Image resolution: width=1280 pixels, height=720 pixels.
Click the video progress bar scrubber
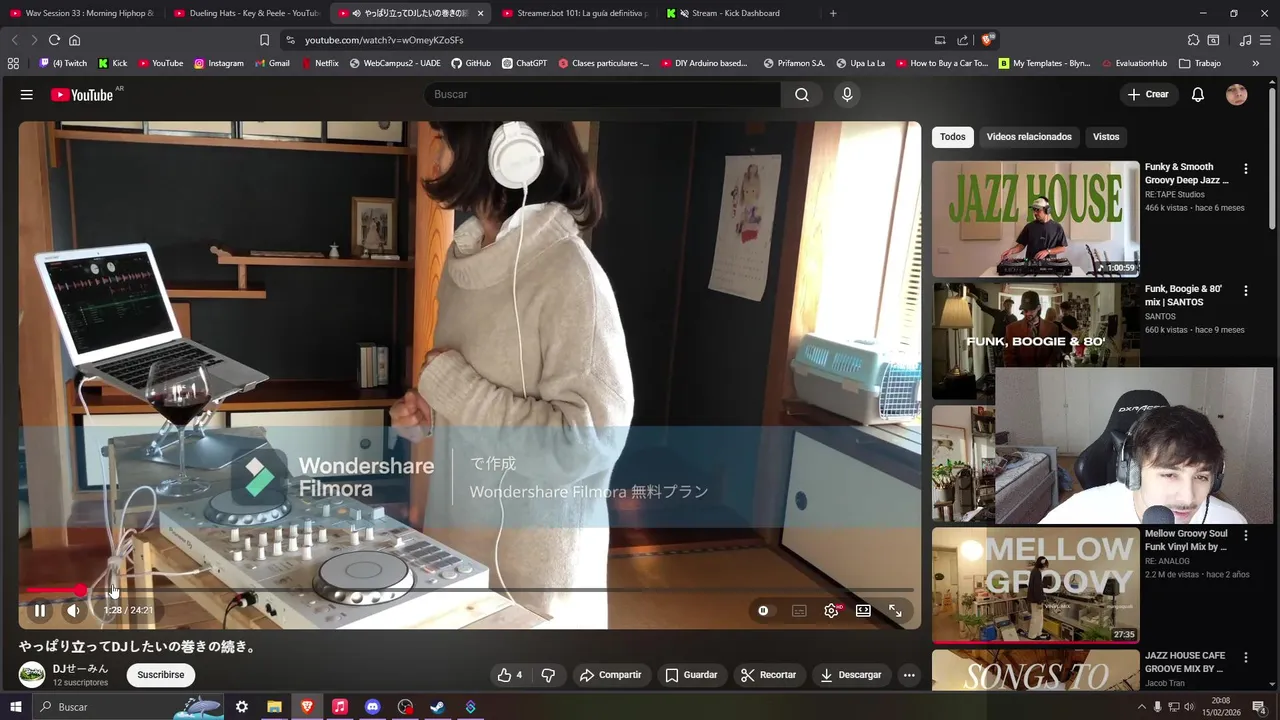(80, 590)
